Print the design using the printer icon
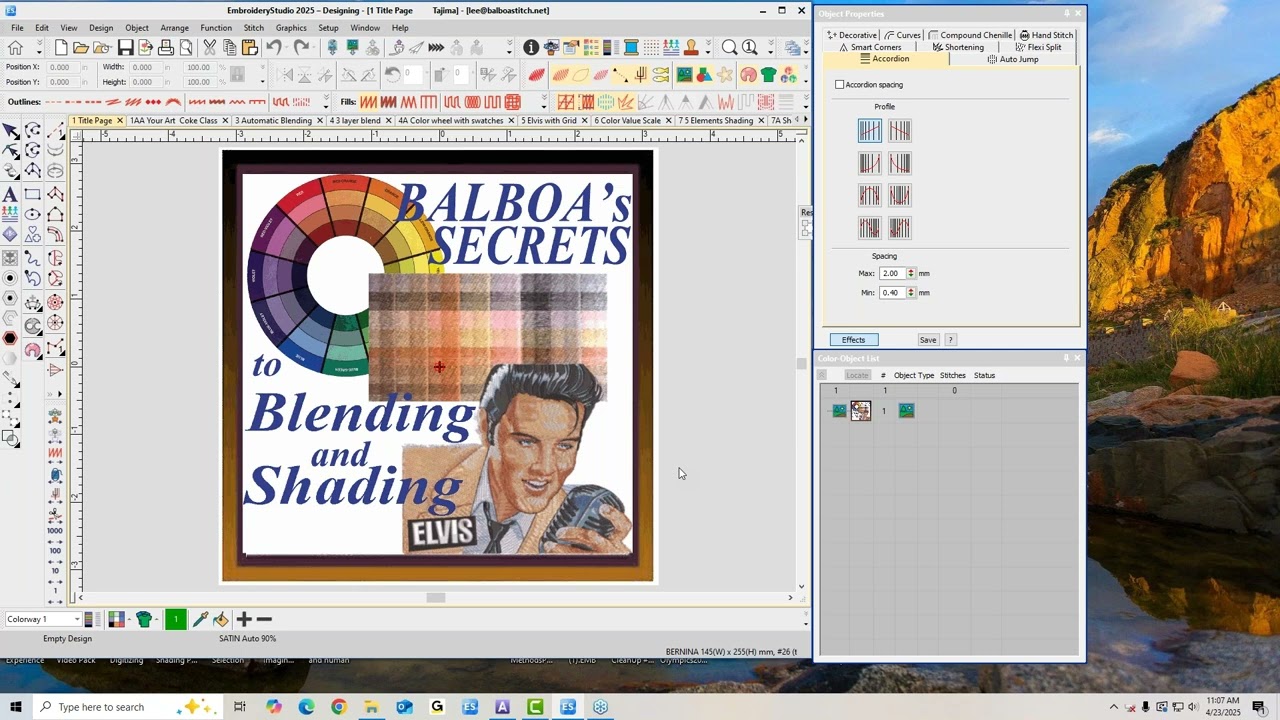 point(166,48)
